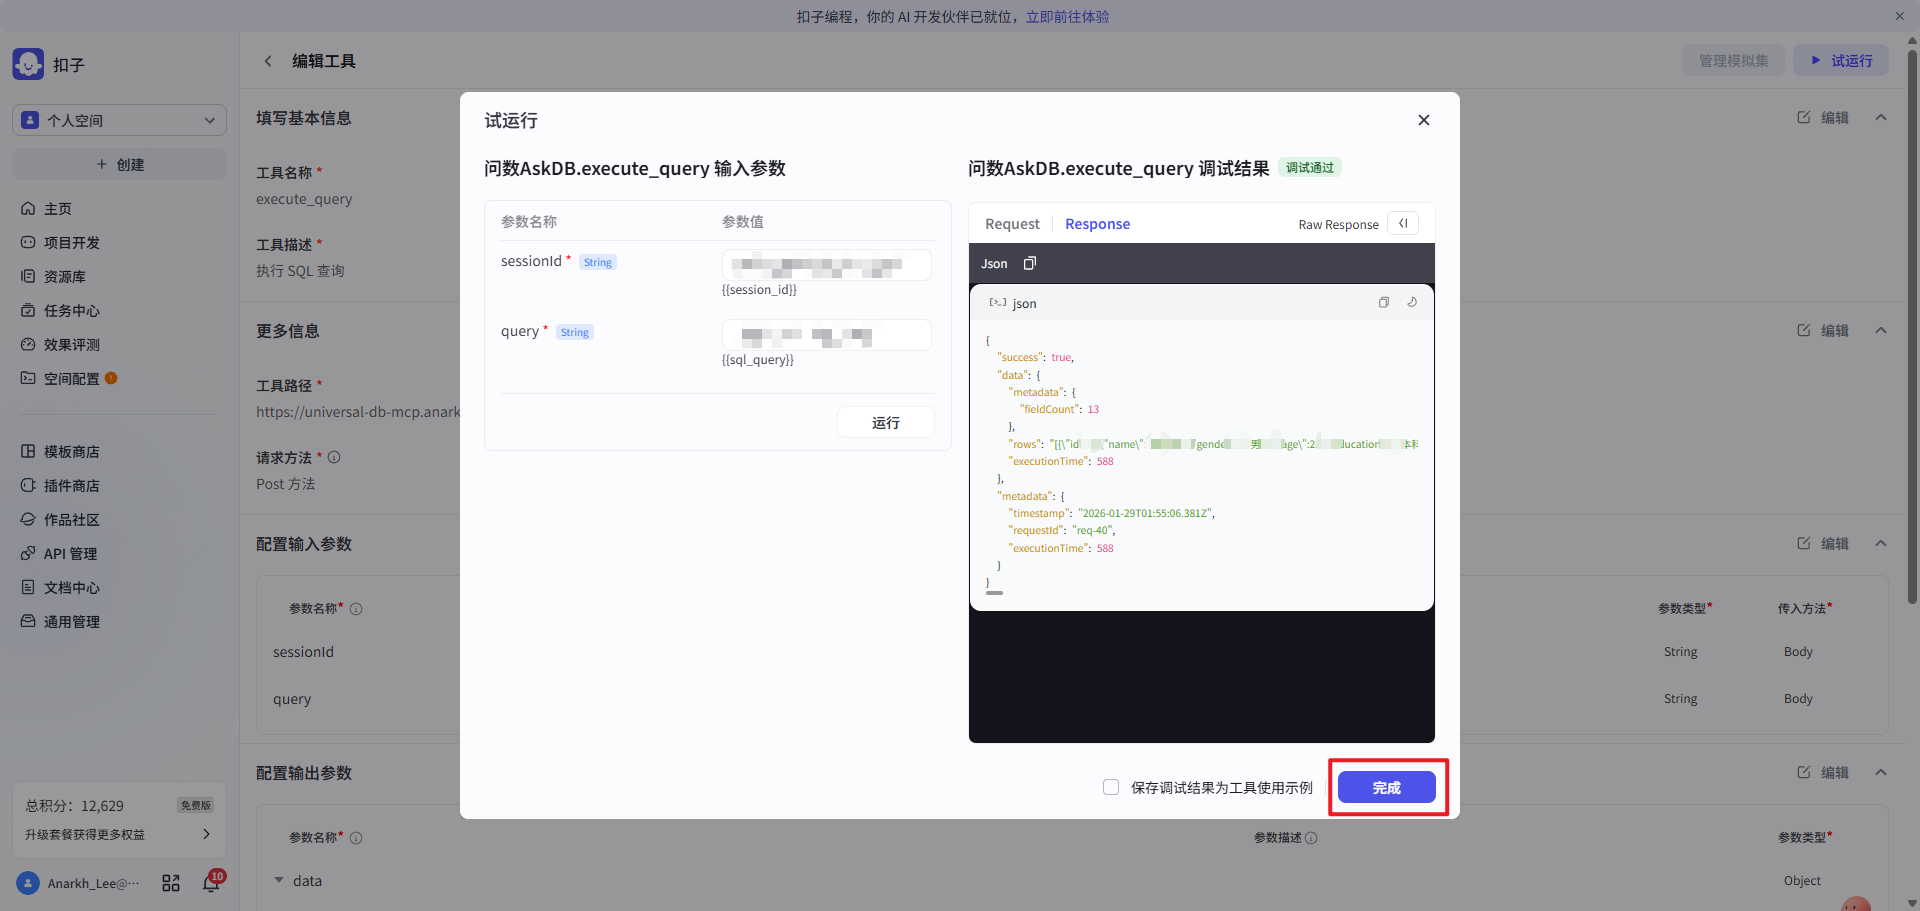Copy the json code block contents
This screenshot has height=911, width=1920.
click(1384, 302)
